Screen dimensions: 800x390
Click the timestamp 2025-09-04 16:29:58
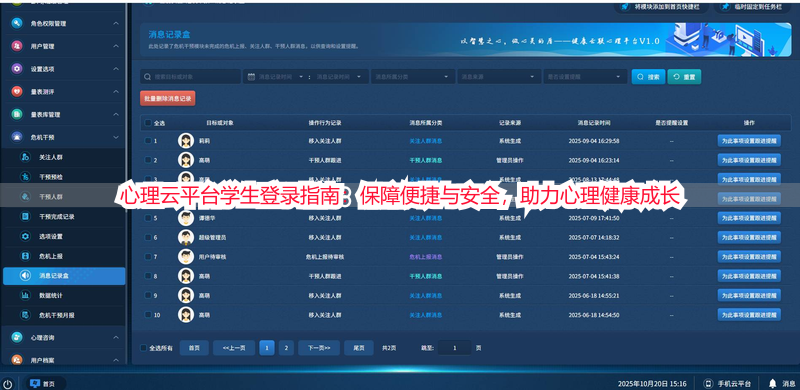[594, 140]
